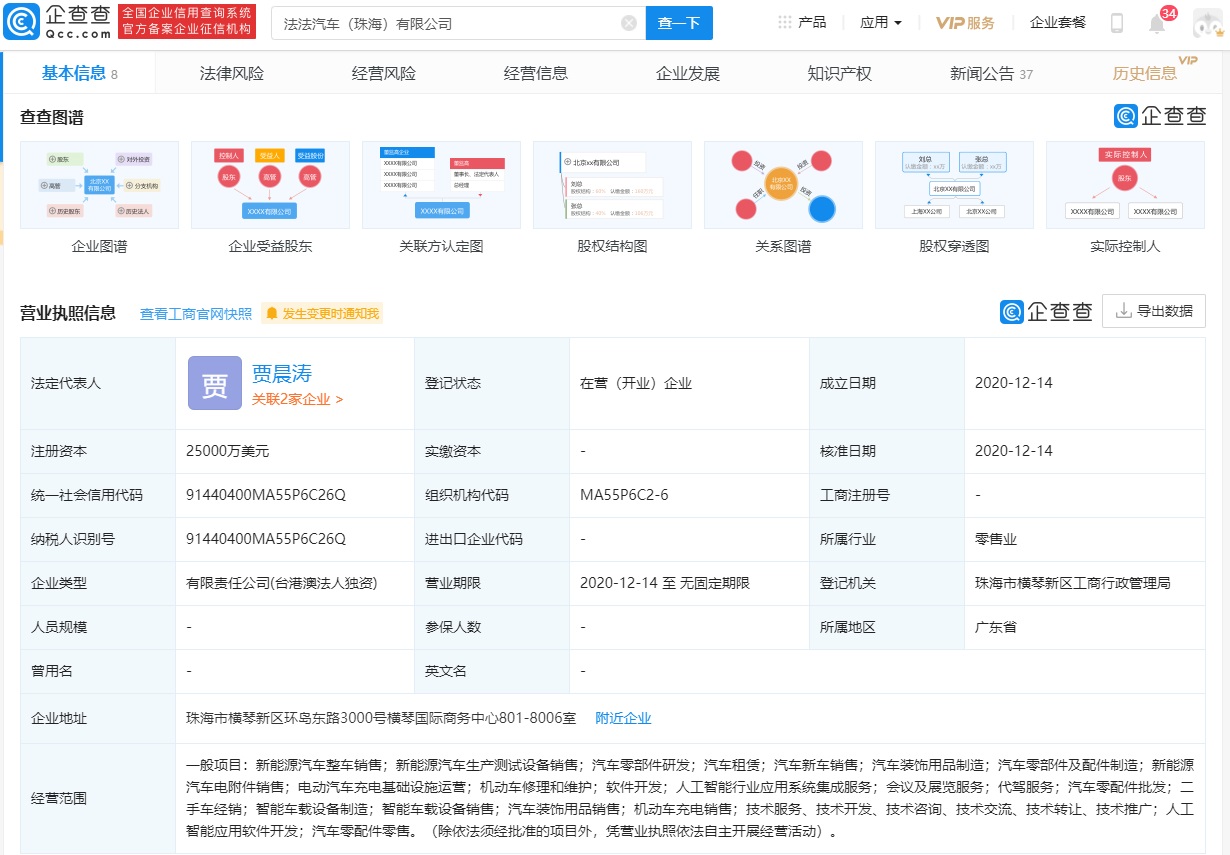
Task: Open the user avatar menu
Action: [x=1207, y=22]
